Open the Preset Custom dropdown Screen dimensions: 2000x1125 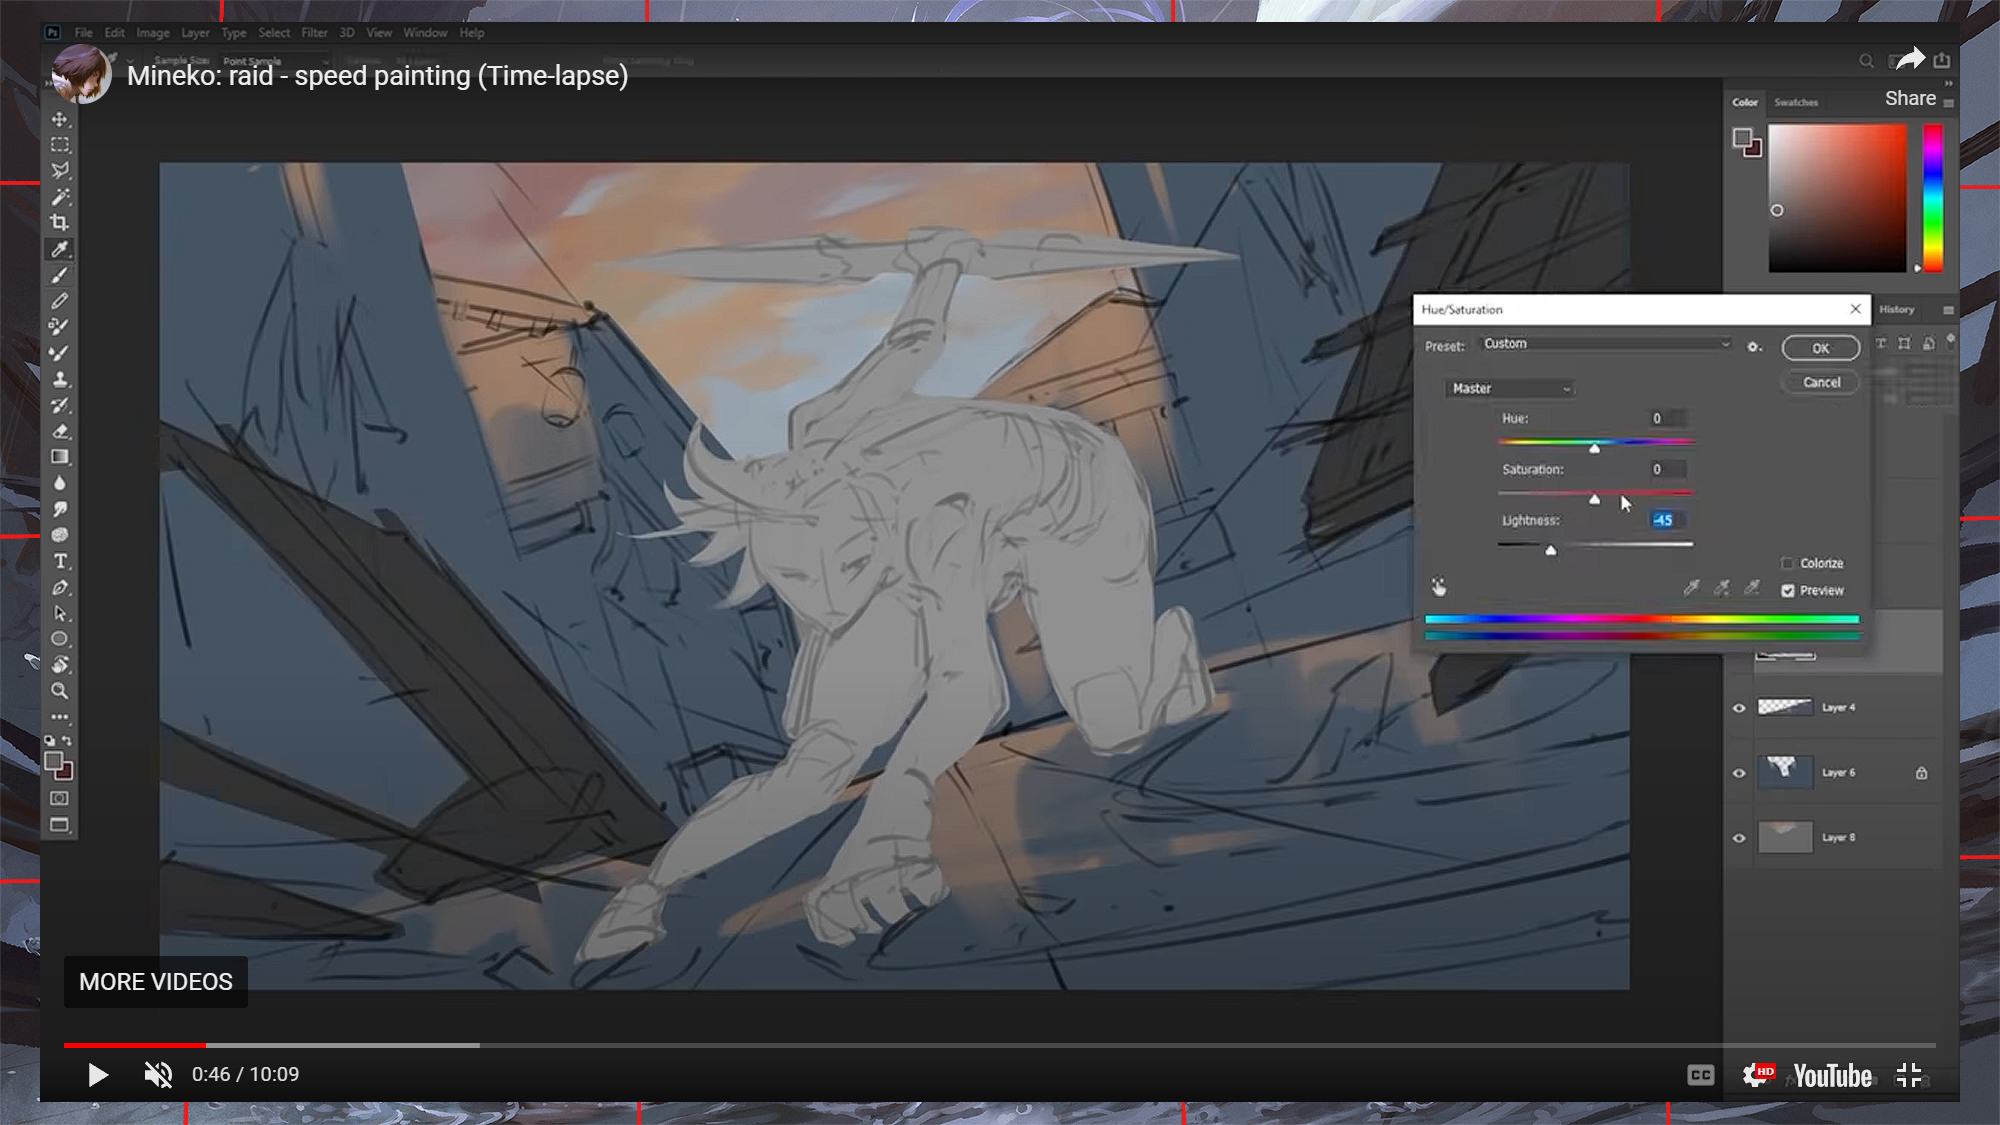point(1606,344)
